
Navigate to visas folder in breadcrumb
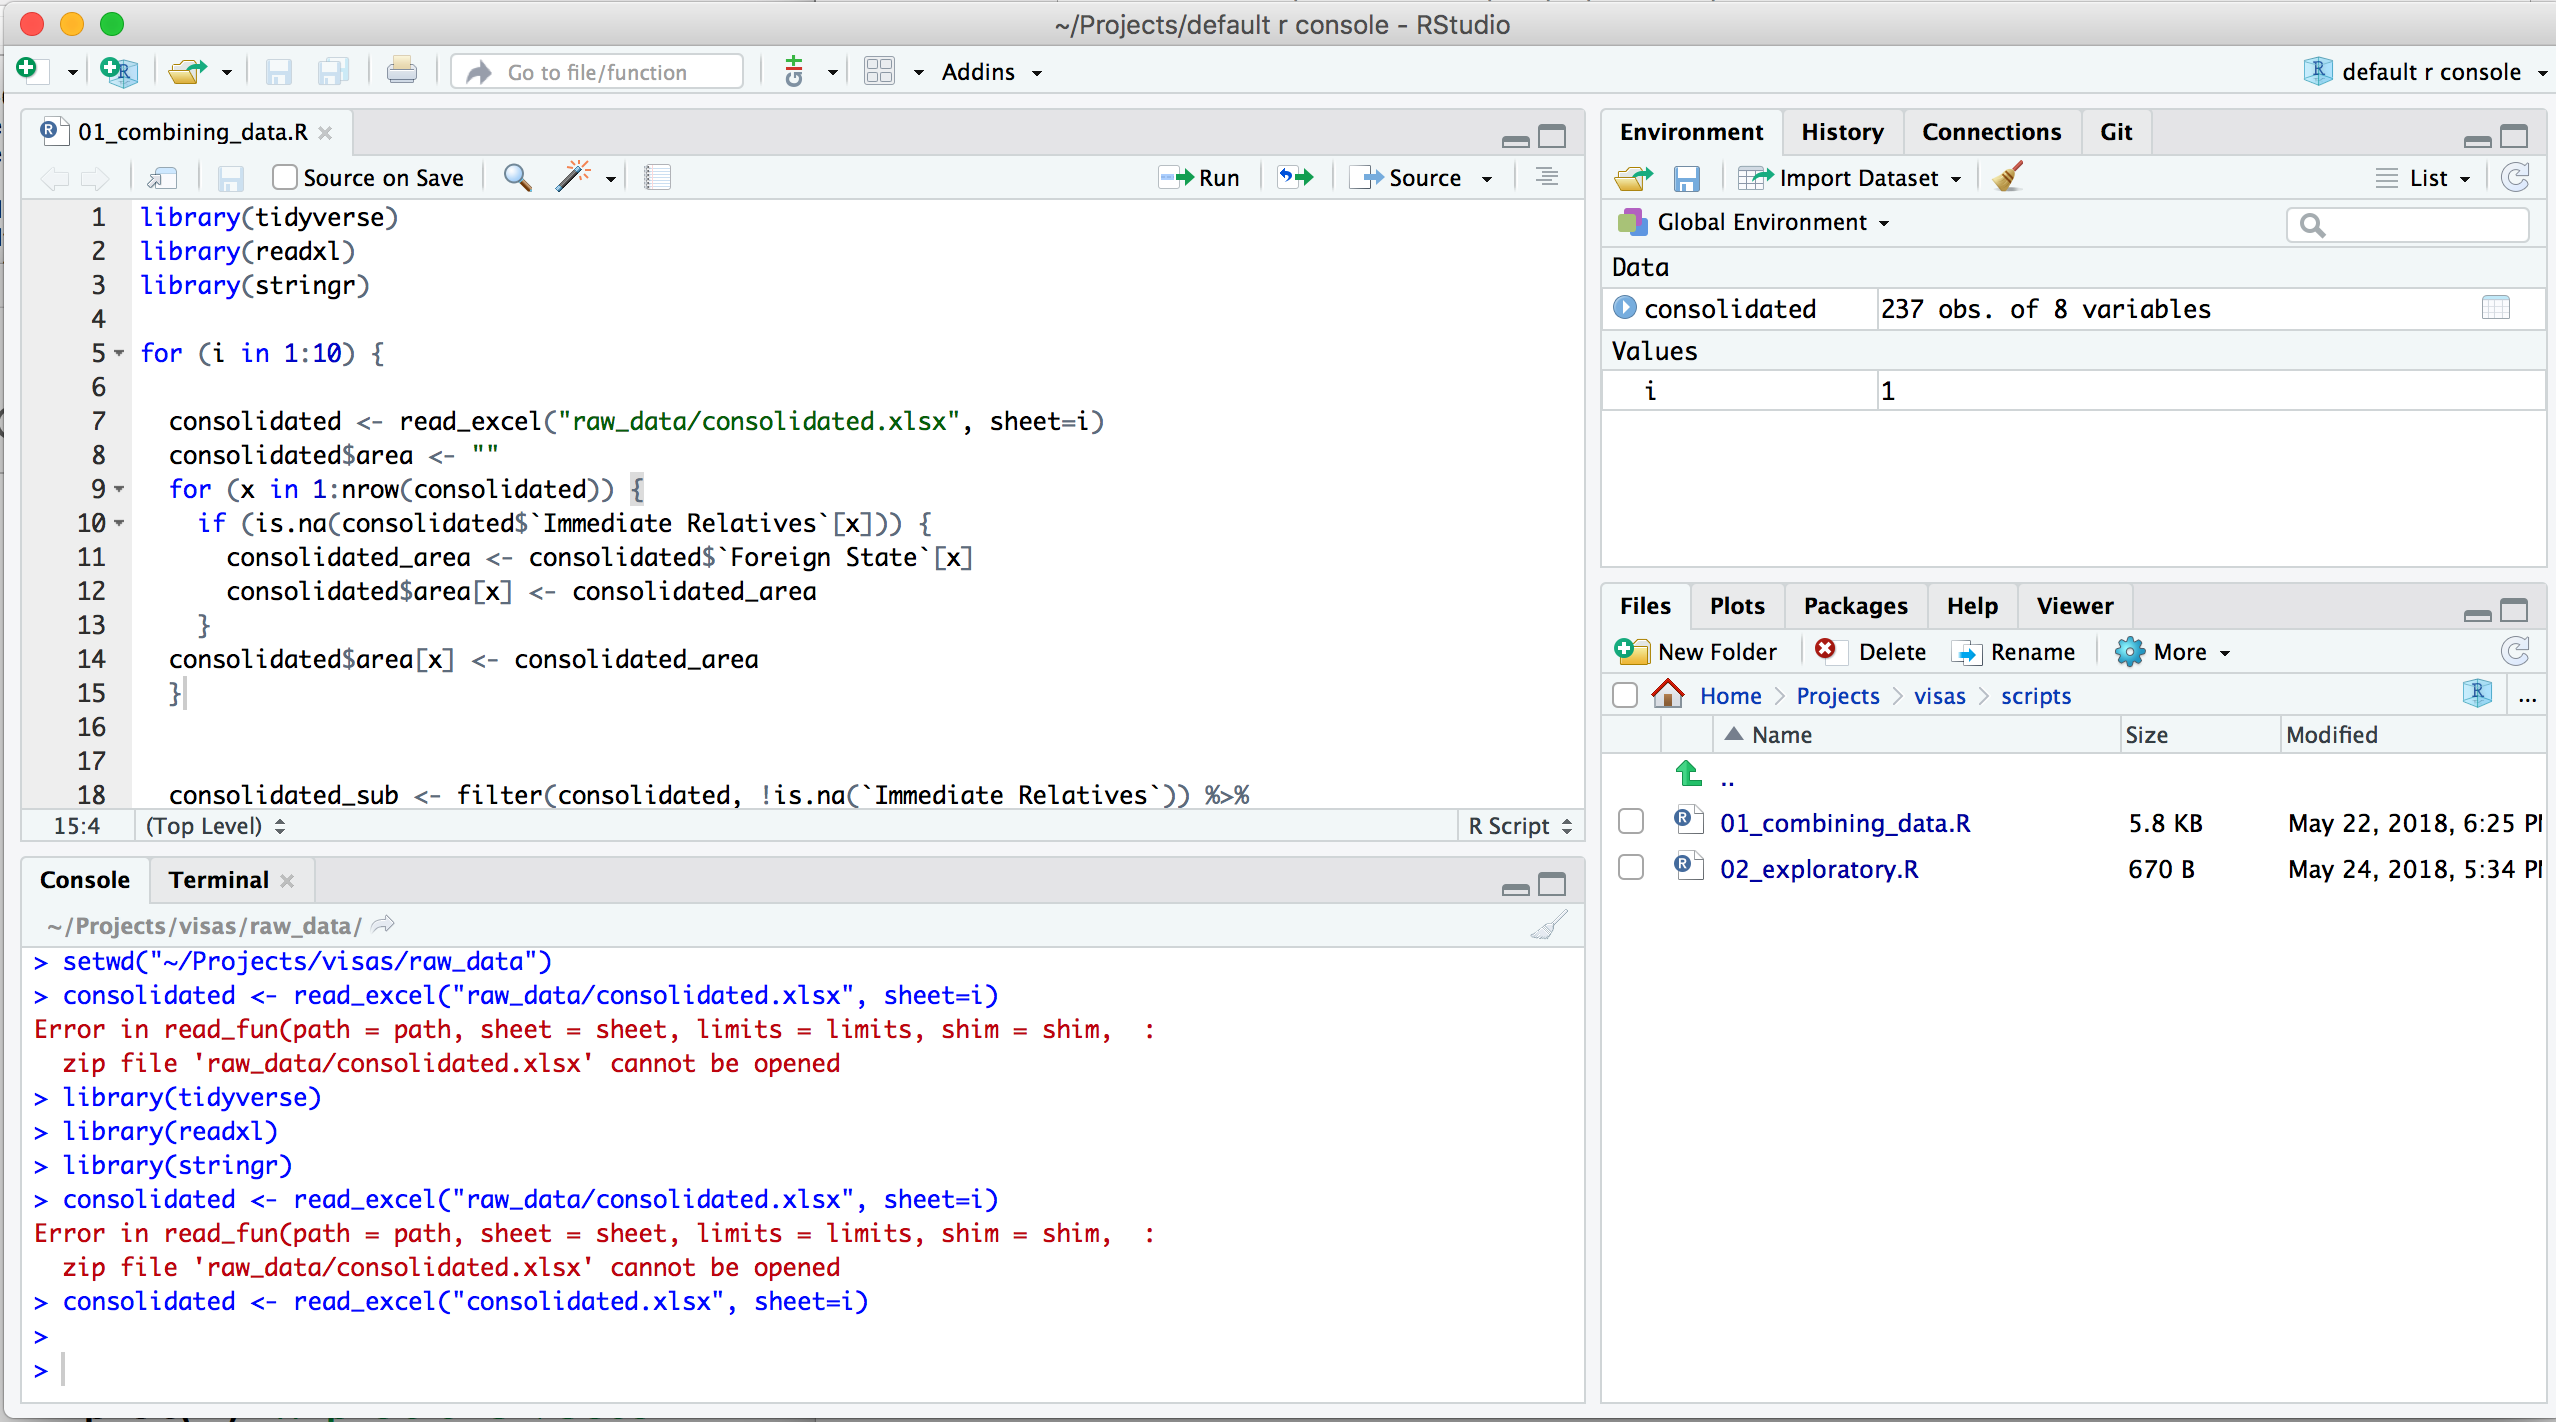point(1939,696)
